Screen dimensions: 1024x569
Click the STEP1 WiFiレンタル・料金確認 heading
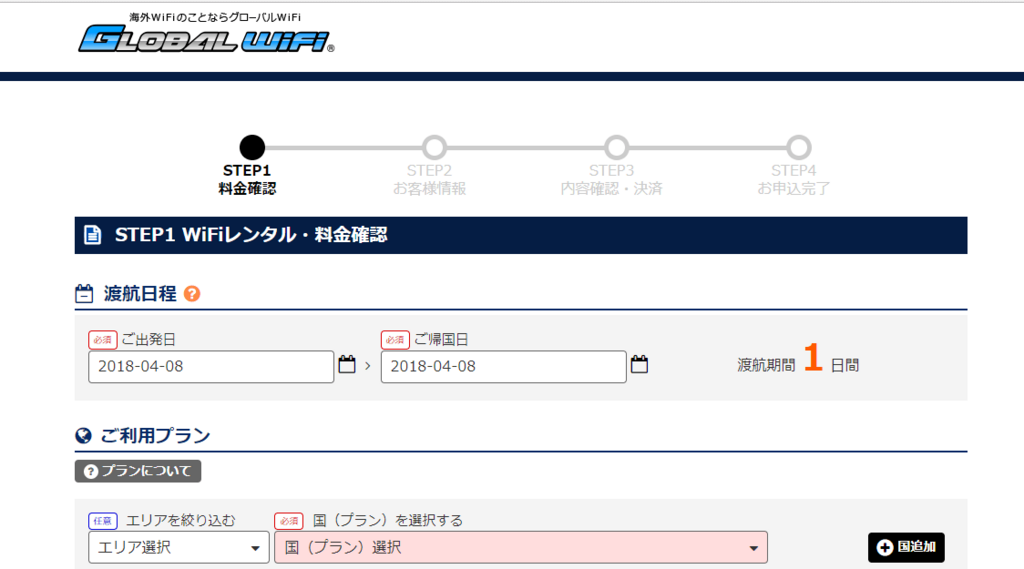pos(251,235)
